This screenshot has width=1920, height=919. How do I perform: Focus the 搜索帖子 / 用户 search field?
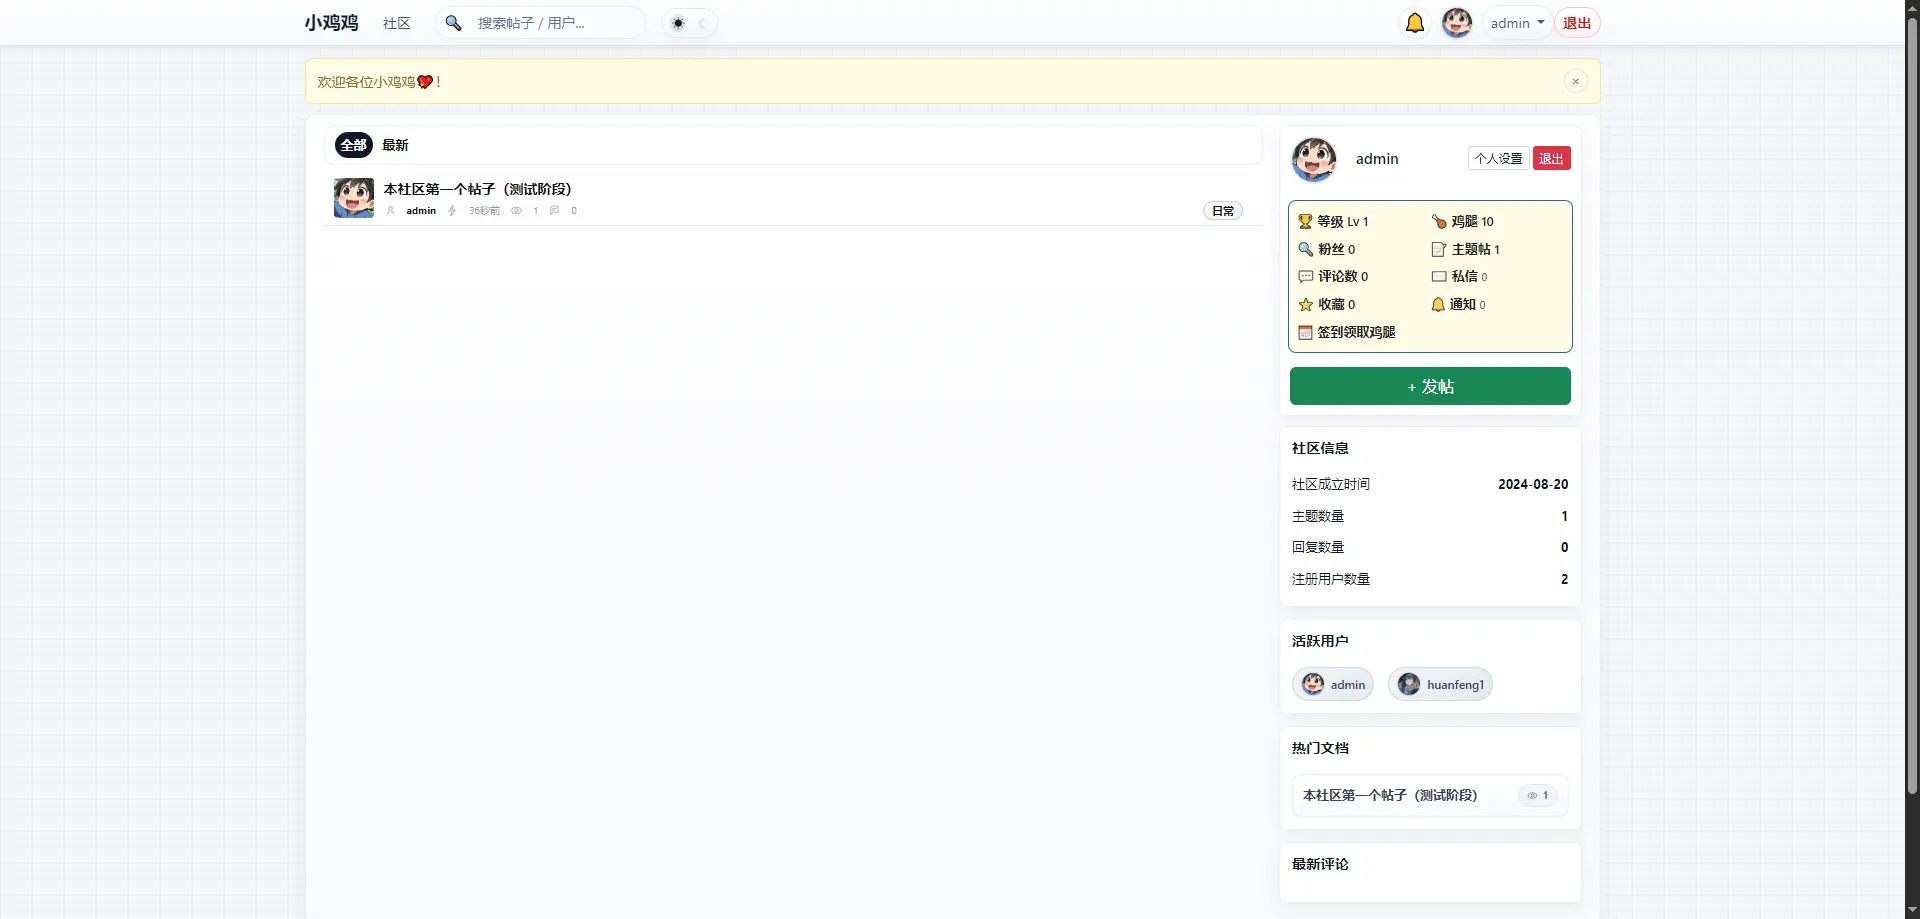coord(555,23)
